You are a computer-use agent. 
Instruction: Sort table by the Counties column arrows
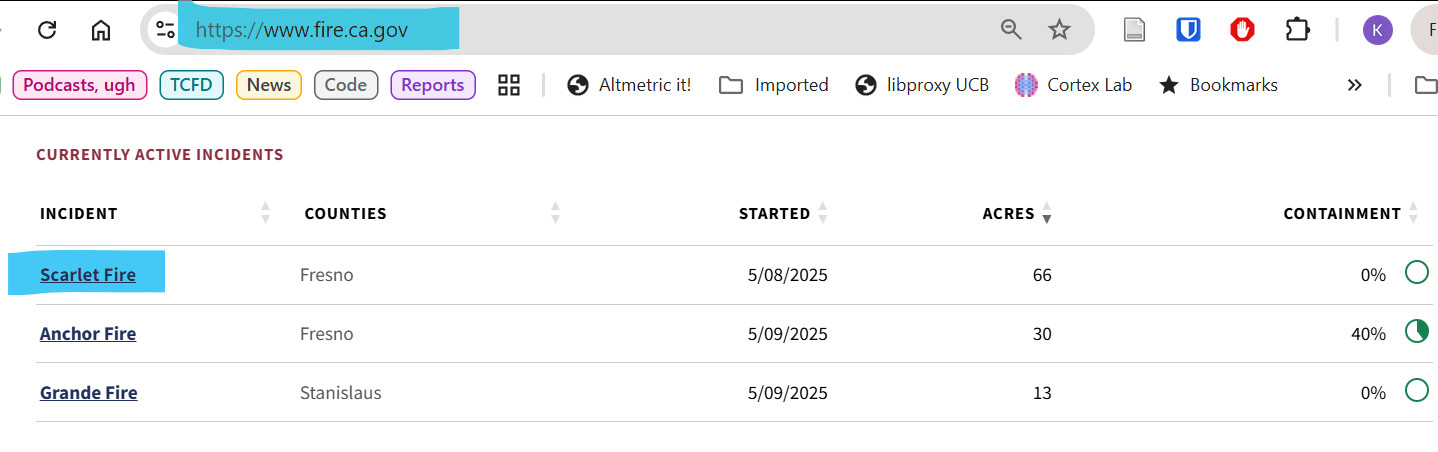coord(555,213)
